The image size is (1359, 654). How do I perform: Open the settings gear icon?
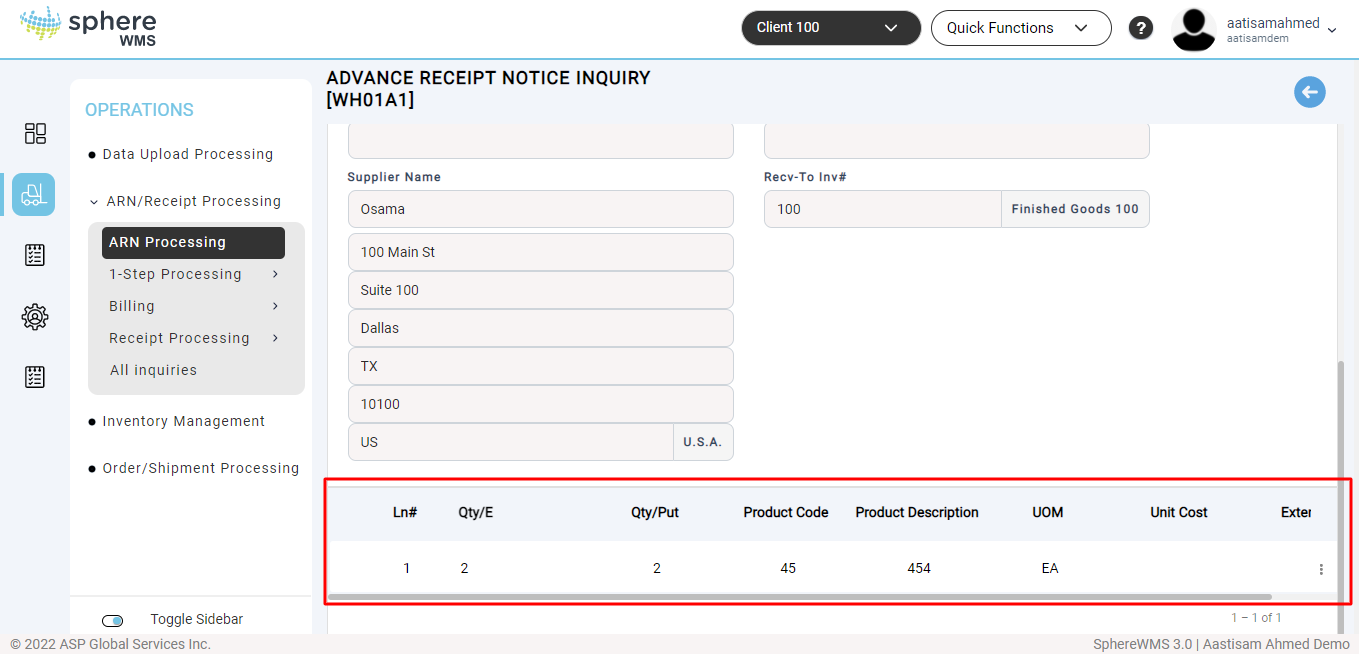point(35,317)
